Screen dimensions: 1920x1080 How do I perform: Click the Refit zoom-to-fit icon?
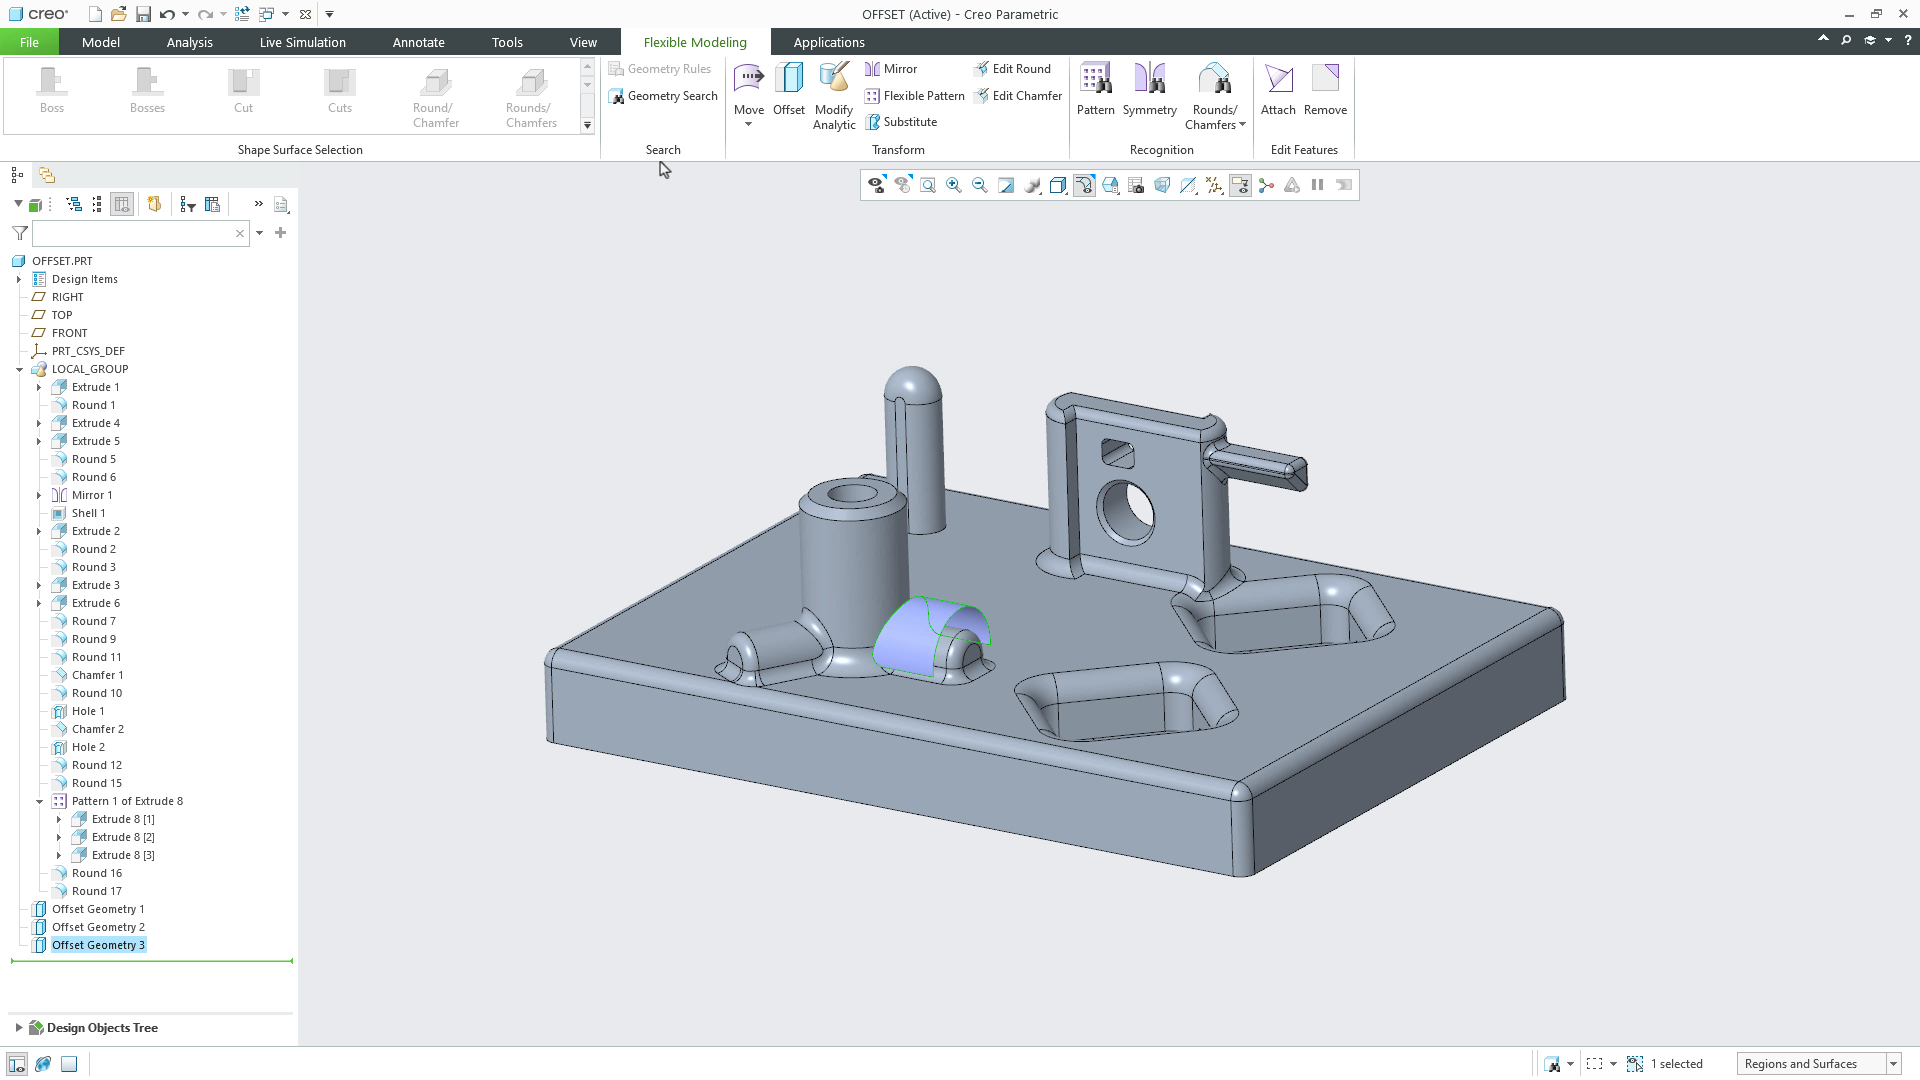(x=928, y=185)
